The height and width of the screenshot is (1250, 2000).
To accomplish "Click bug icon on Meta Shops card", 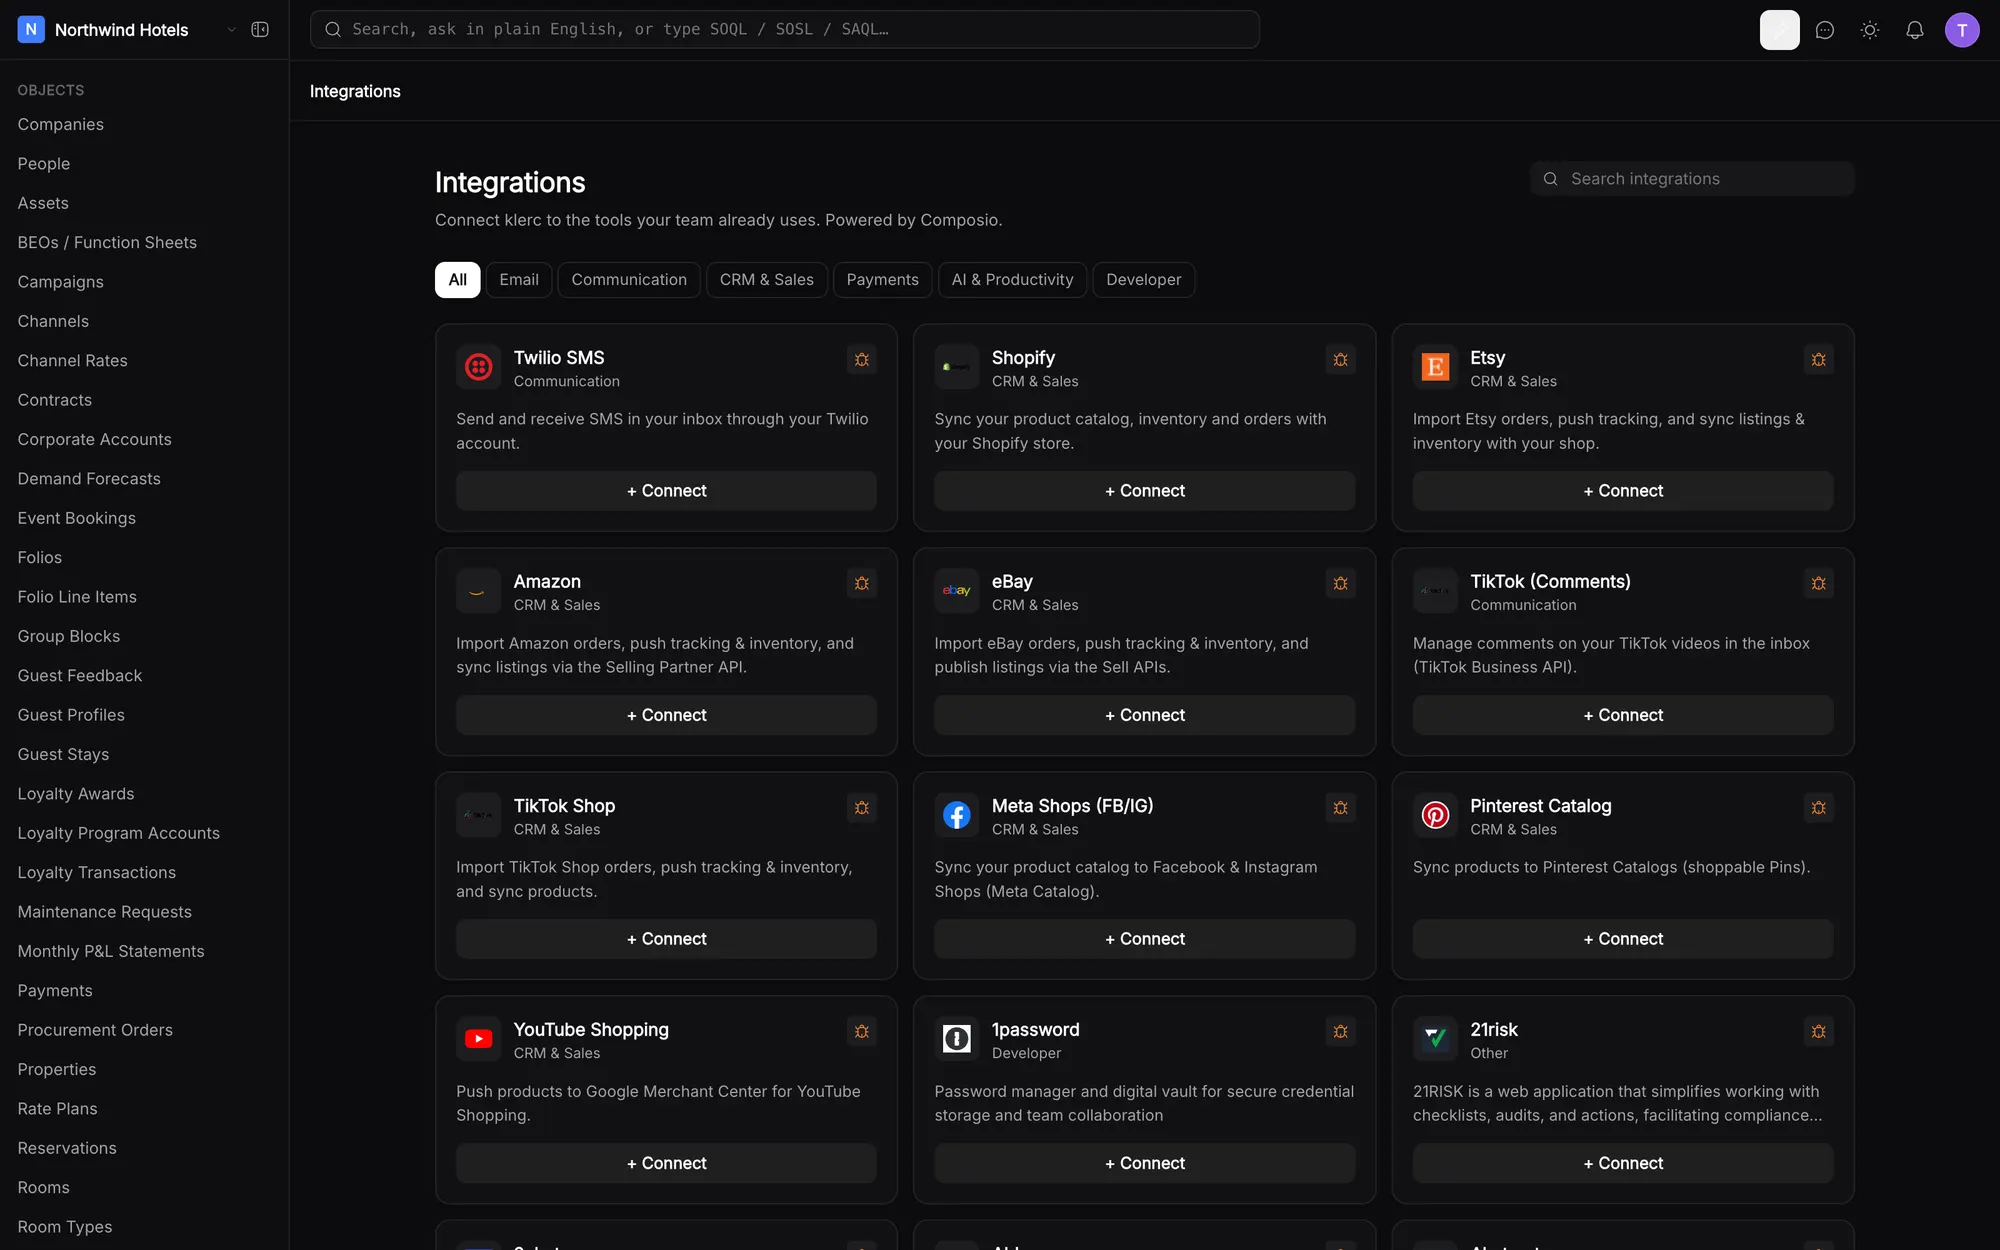I will point(1340,808).
